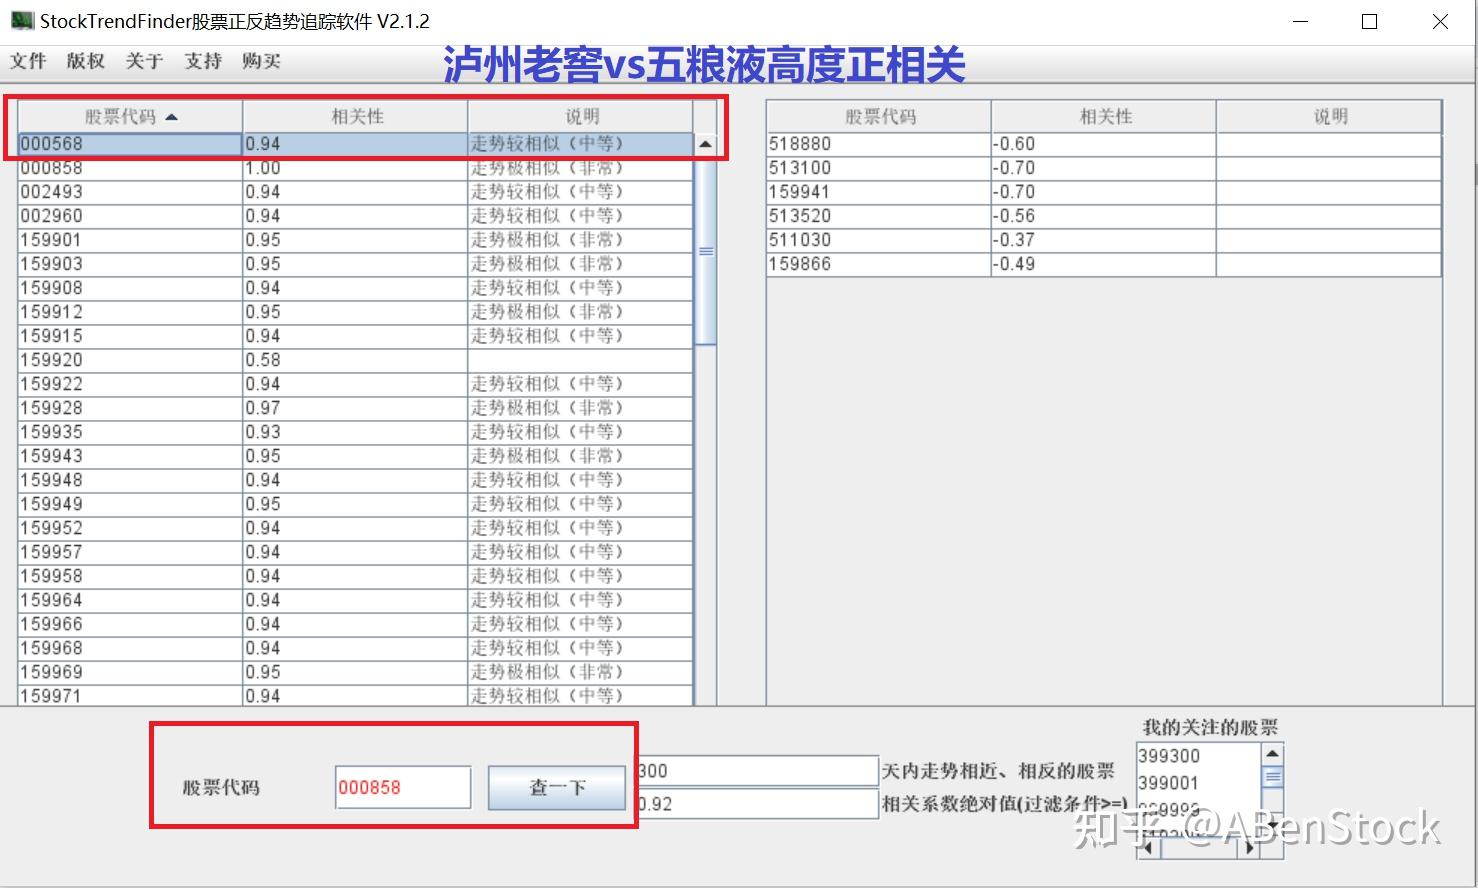Select row 159920 in the left table
Screen dimensions: 1478x888
click(x=355, y=360)
